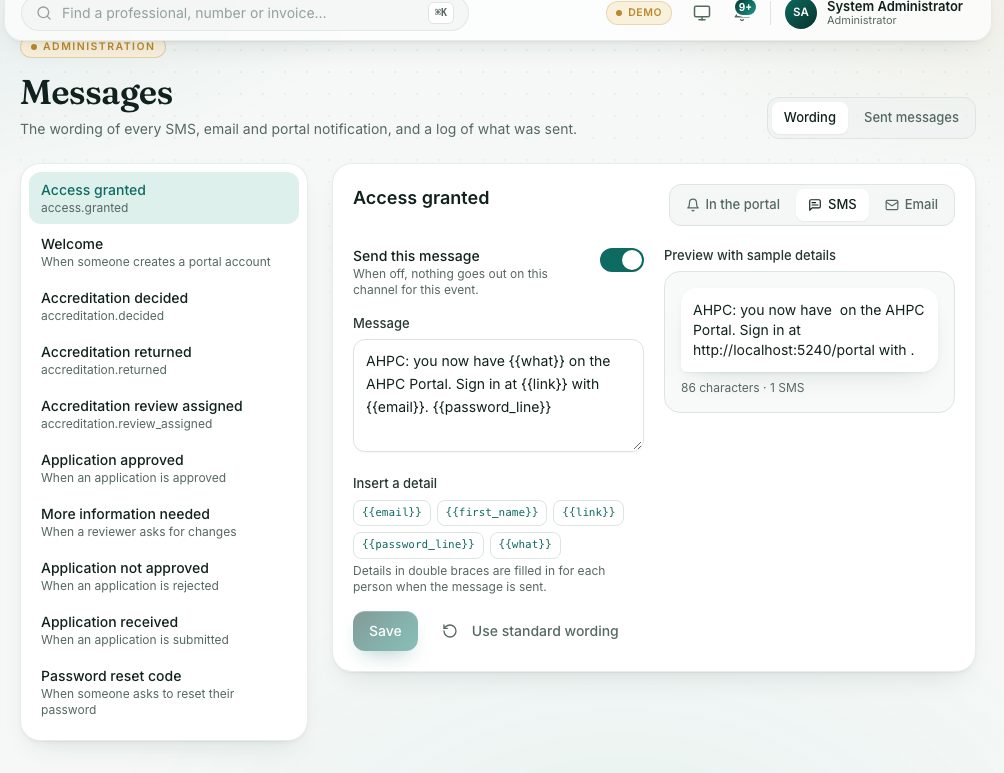This screenshot has height=773, width=1004.
Task: Select More information needed template
Action: point(163,522)
